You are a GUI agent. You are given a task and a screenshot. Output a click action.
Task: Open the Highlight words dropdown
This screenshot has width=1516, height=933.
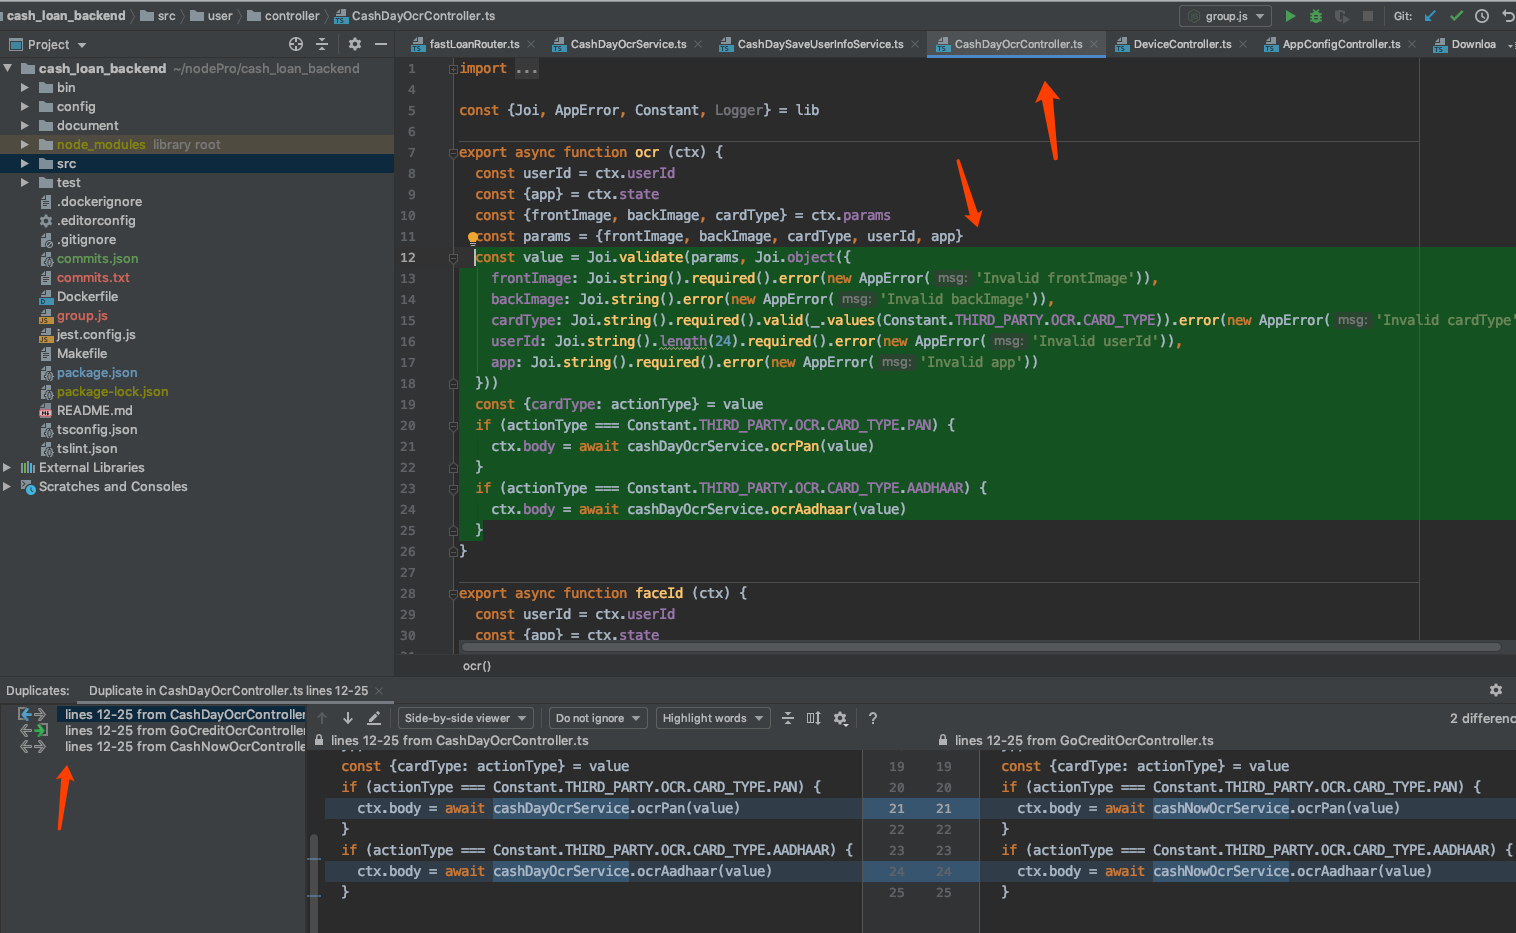pyautogui.click(x=713, y=718)
